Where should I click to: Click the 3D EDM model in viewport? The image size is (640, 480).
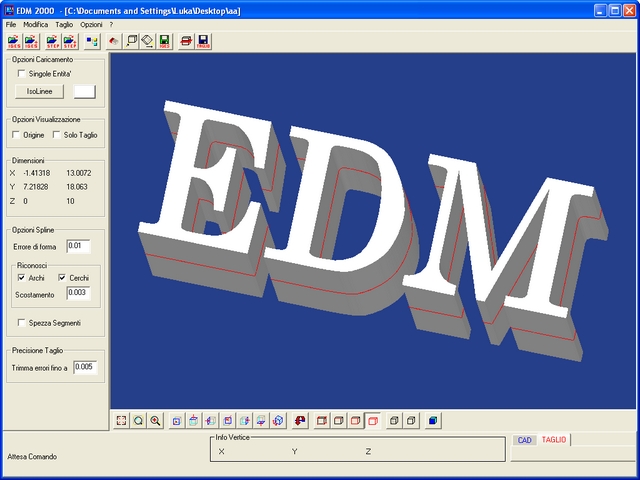pos(372,229)
